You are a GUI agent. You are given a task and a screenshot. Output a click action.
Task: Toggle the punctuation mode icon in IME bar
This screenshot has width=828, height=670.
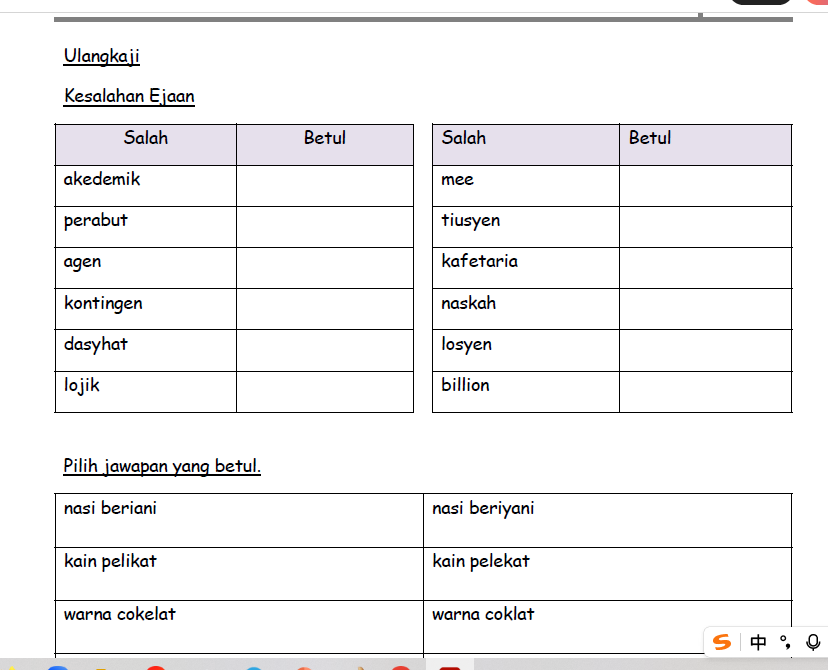(786, 642)
